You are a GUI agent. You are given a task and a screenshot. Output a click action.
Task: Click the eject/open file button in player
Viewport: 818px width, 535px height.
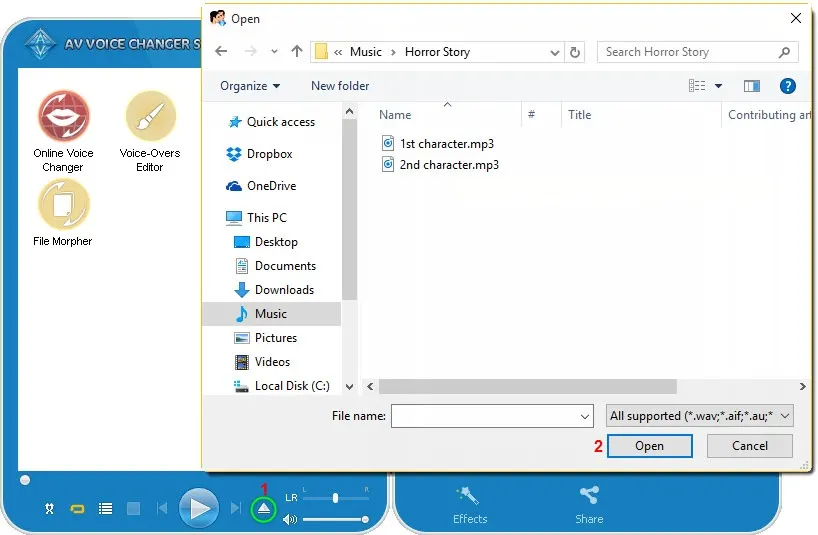click(263, 509)
